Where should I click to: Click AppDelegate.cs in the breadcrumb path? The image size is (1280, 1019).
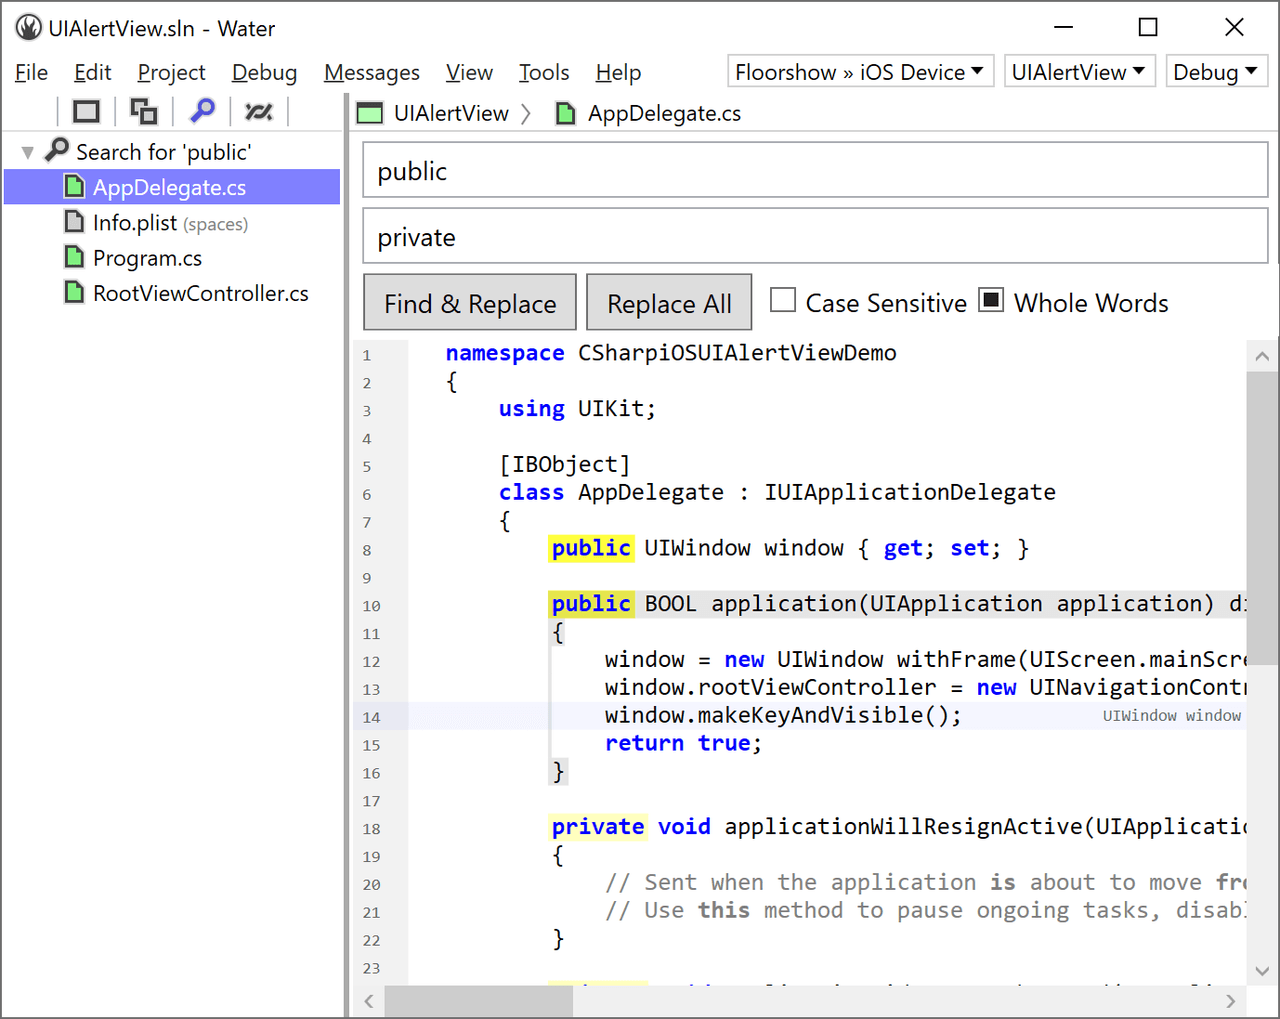click(664, 113)
